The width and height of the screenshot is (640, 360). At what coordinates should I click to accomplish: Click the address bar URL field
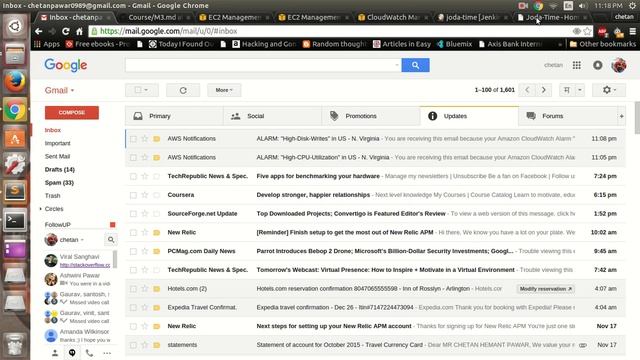(x=331, y=31)
